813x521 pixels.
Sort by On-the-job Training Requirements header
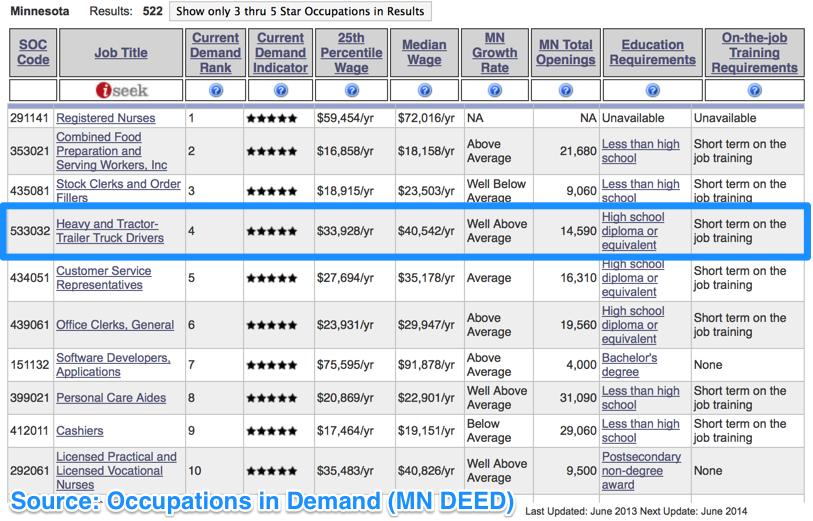click(754, 52)
